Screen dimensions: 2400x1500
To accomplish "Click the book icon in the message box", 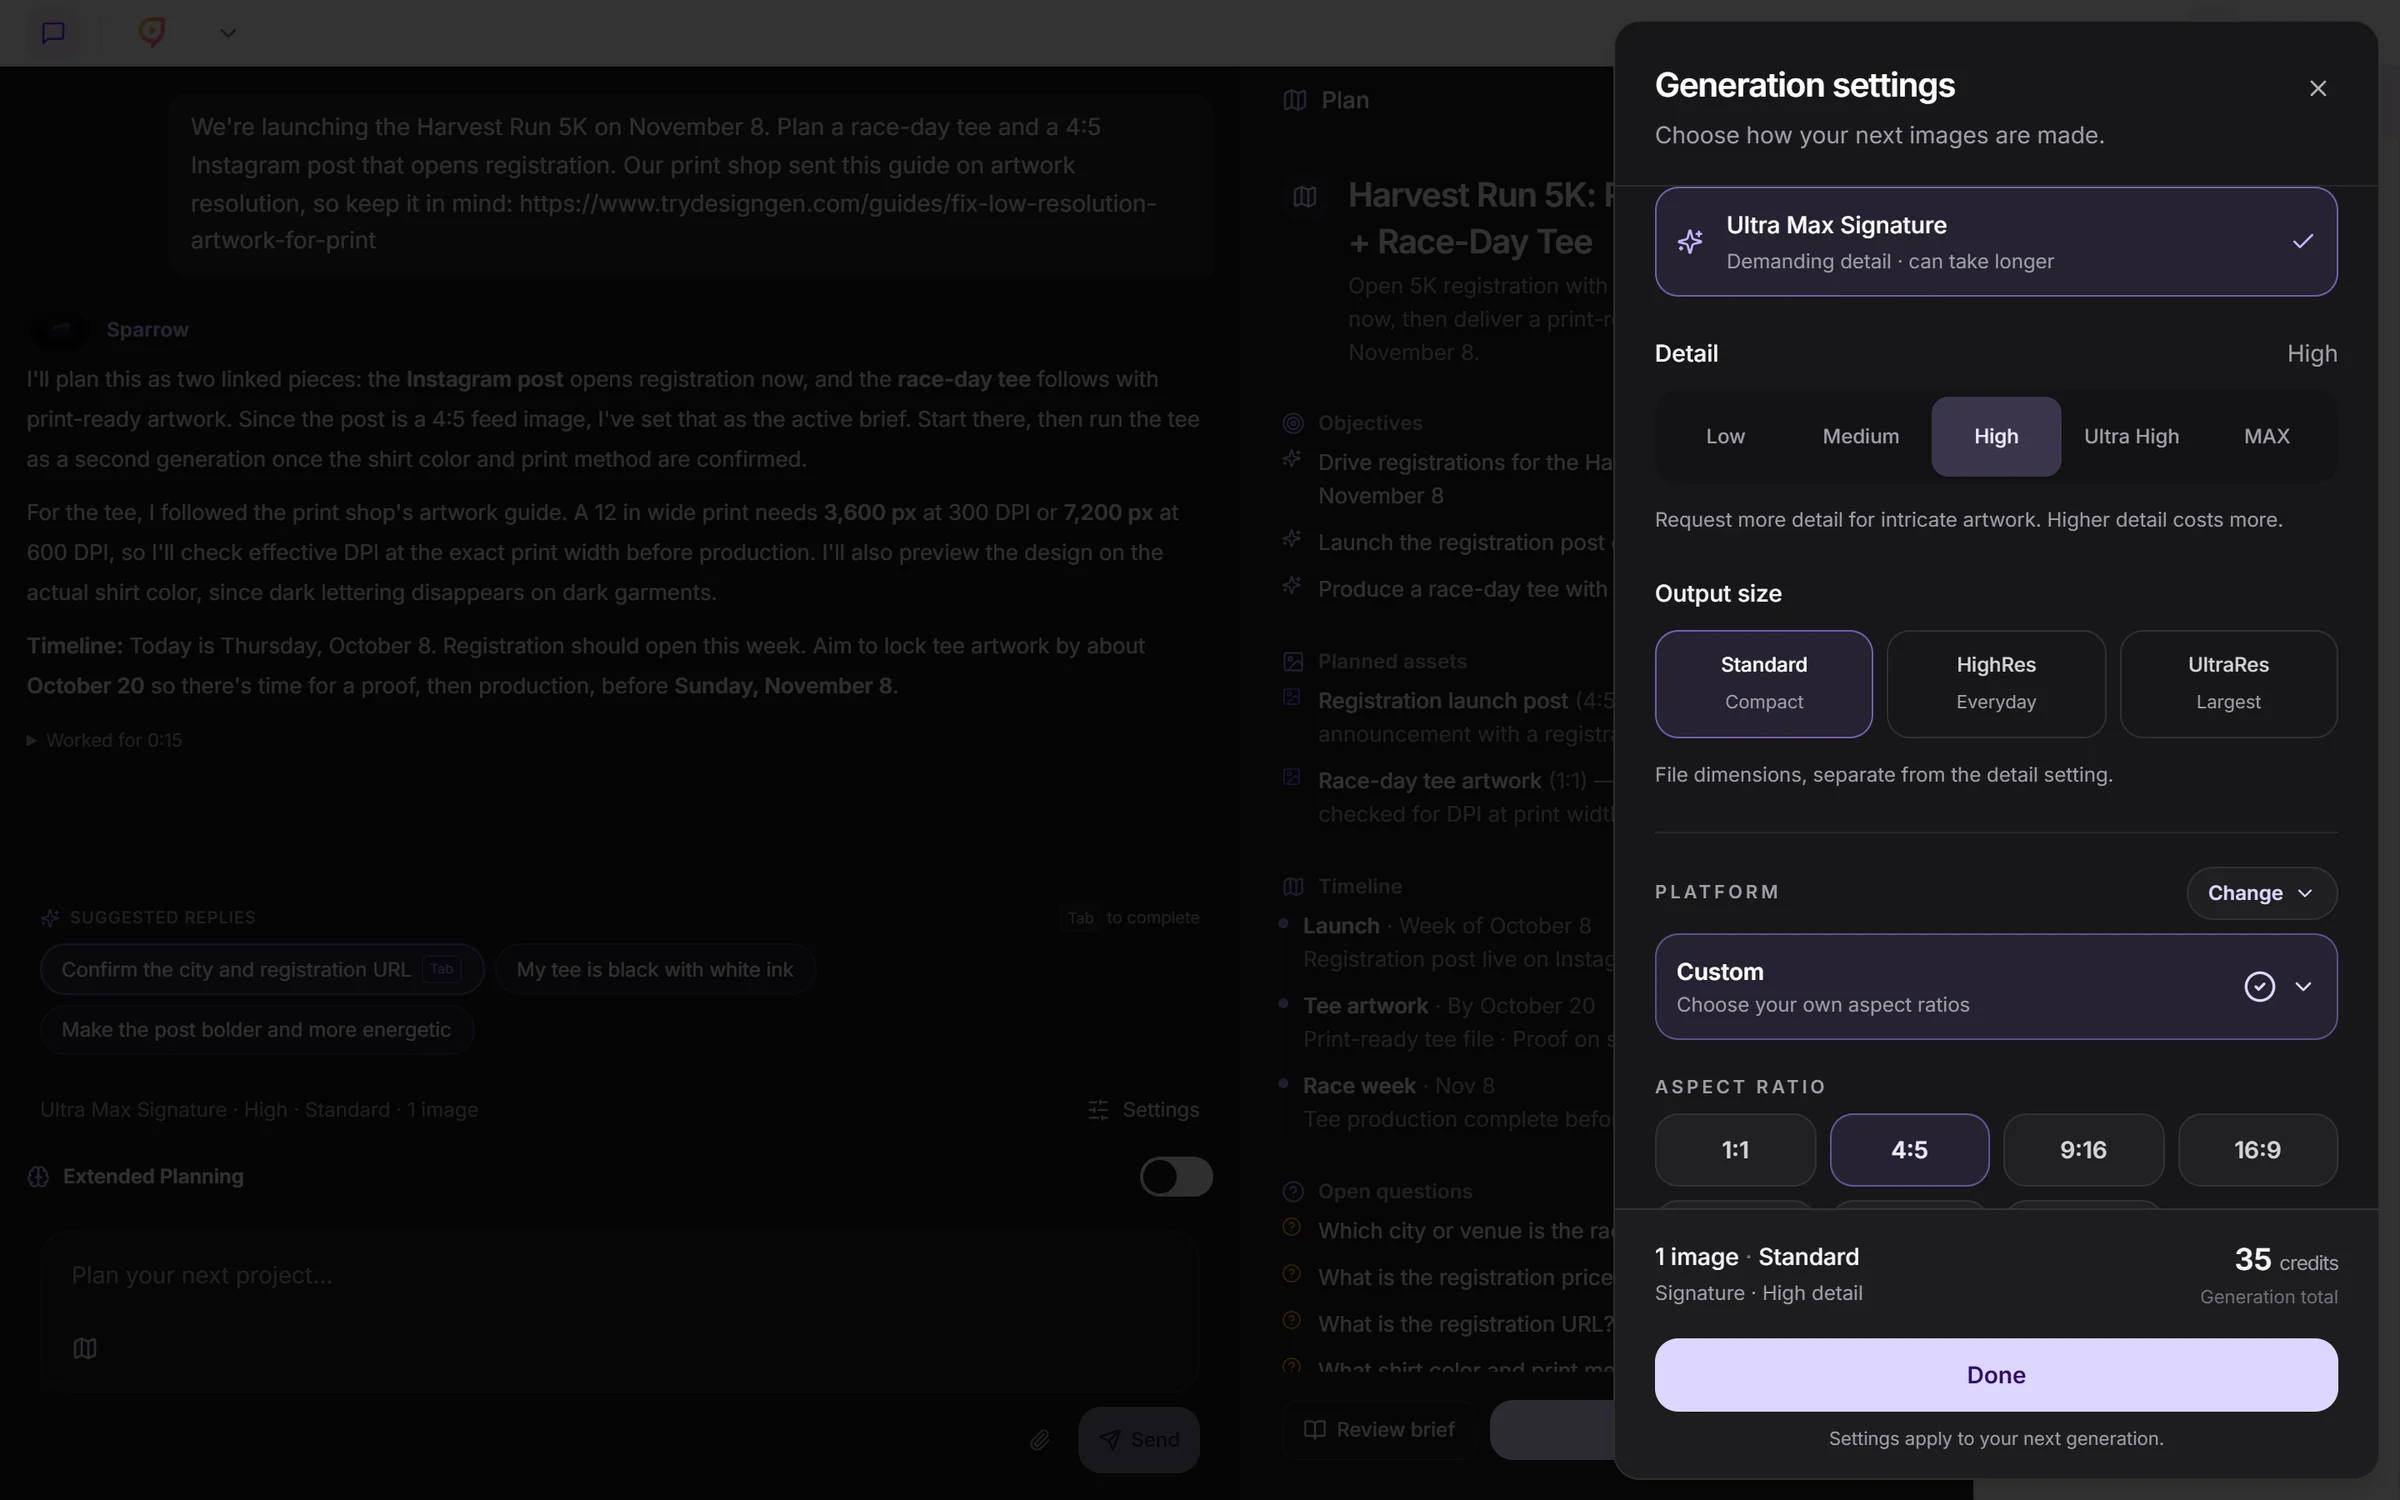I will tap(85, 1348).
